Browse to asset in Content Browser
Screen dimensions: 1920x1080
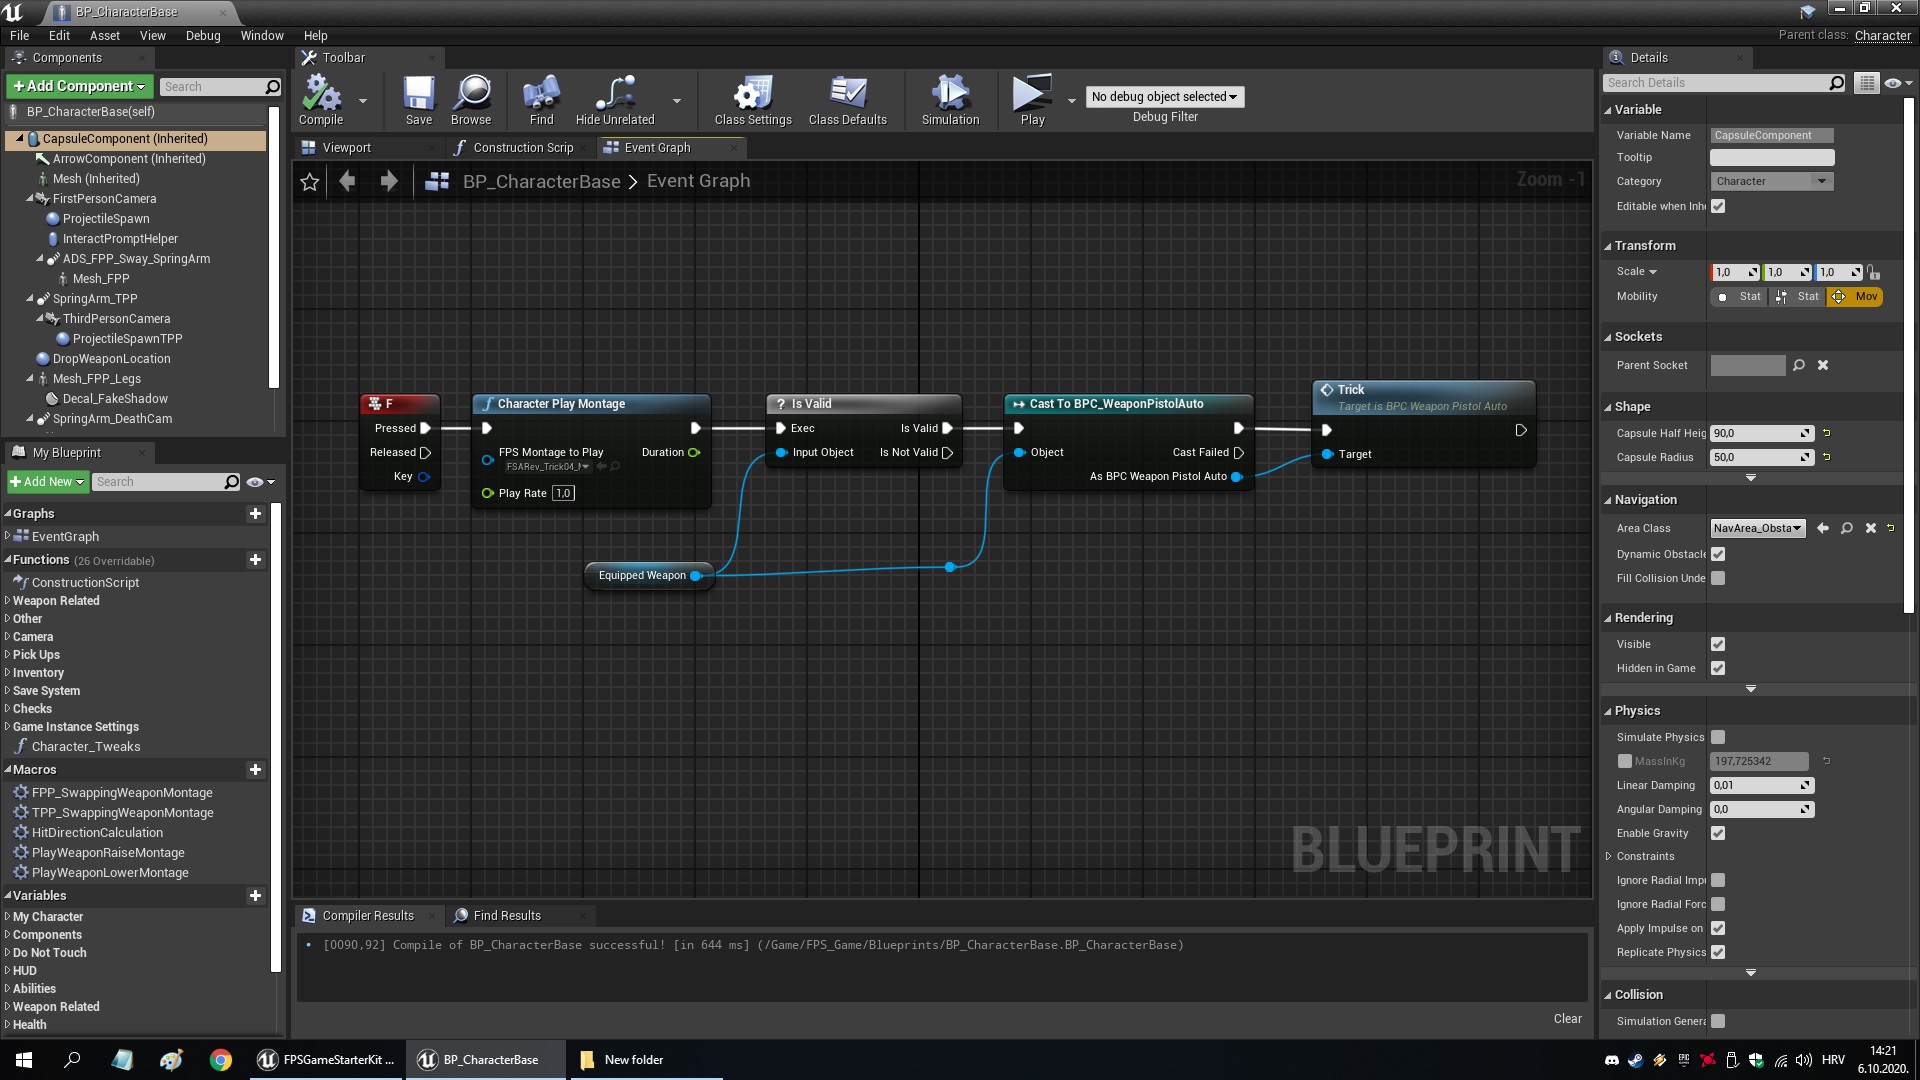[x=470, y=97]
